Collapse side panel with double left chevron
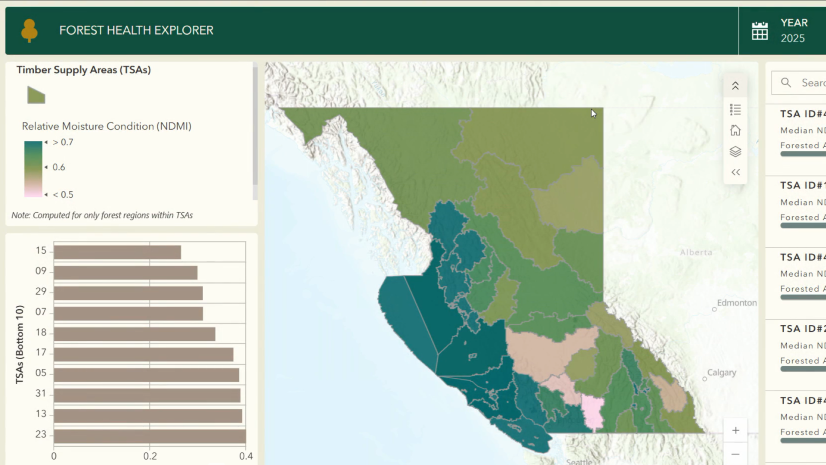Screen dimensions: 826x465 pyautogui.click(x=735, y=172)
